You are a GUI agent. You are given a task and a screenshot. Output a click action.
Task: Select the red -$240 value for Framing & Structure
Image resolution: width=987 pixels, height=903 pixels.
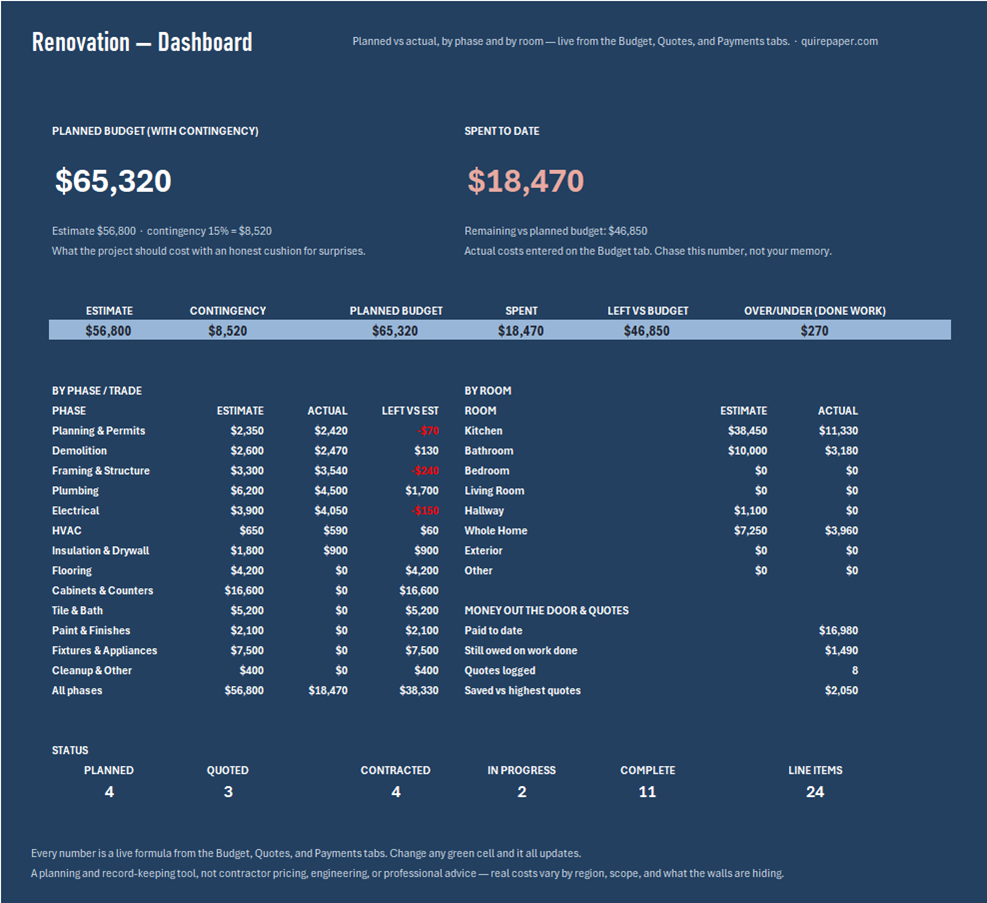pyautogui.click(x=425, y=471)
